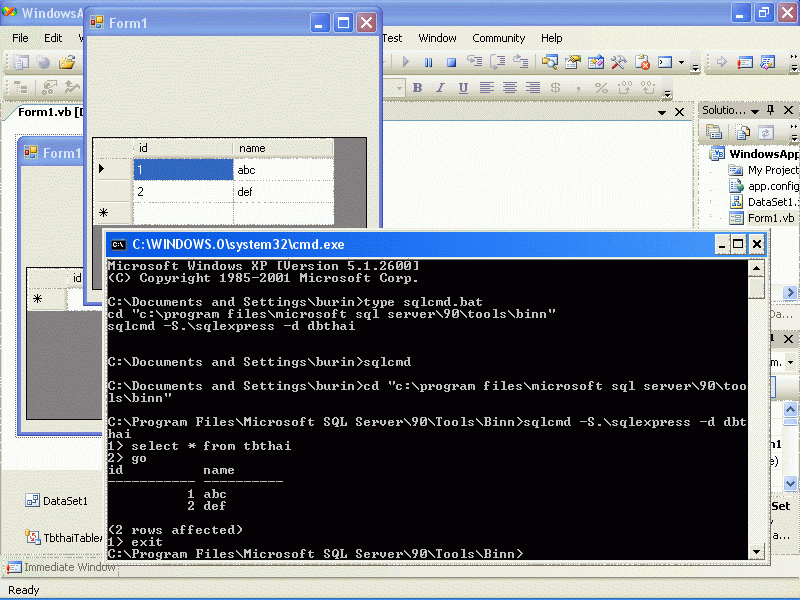The height and width of the screenshot is (600, 800).
Task: Select the abc cell in Form1 grid
Action: tap(284, 170)
